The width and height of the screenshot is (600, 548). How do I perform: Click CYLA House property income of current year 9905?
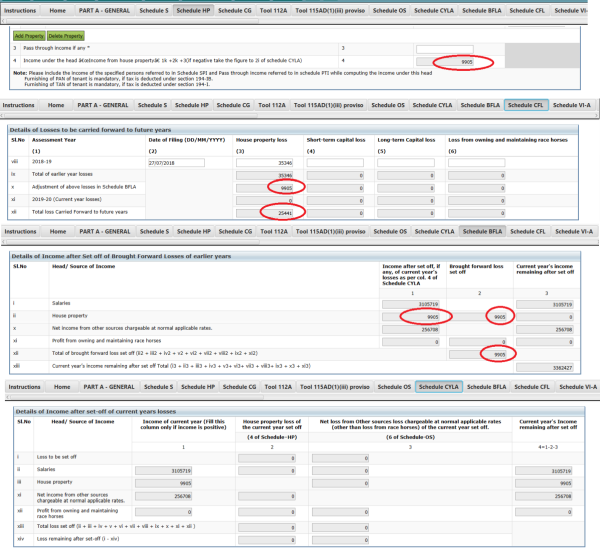(163, 483)
